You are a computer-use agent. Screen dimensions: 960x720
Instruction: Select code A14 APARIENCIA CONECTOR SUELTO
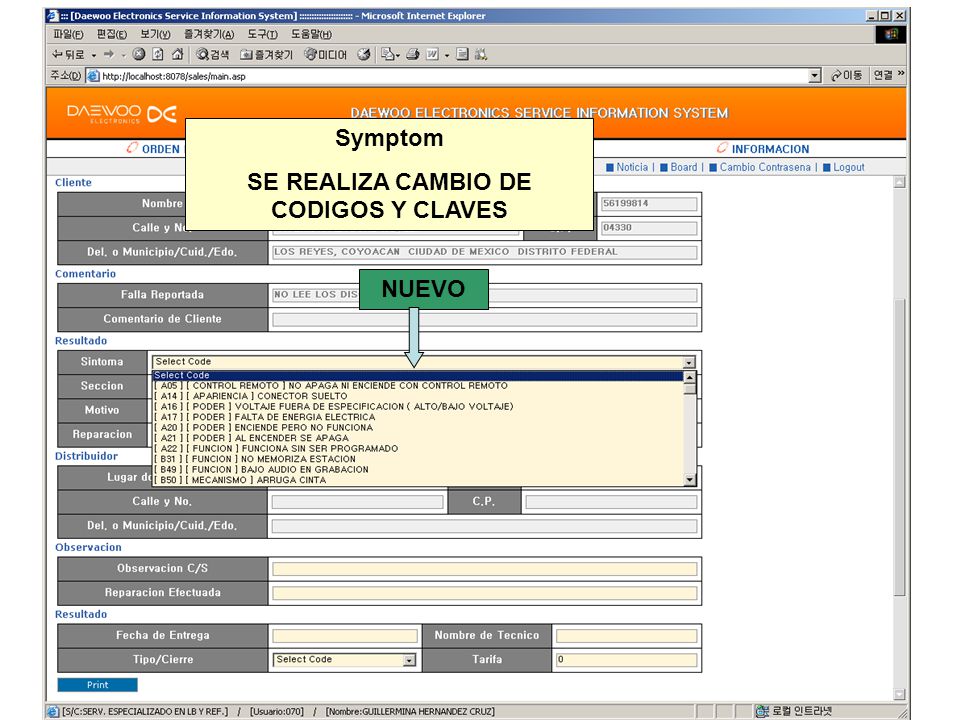(x=418, y=396)
